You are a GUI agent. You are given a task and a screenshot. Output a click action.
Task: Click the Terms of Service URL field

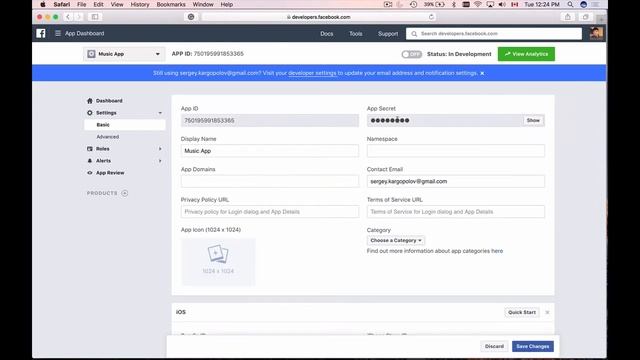point(456,212)
